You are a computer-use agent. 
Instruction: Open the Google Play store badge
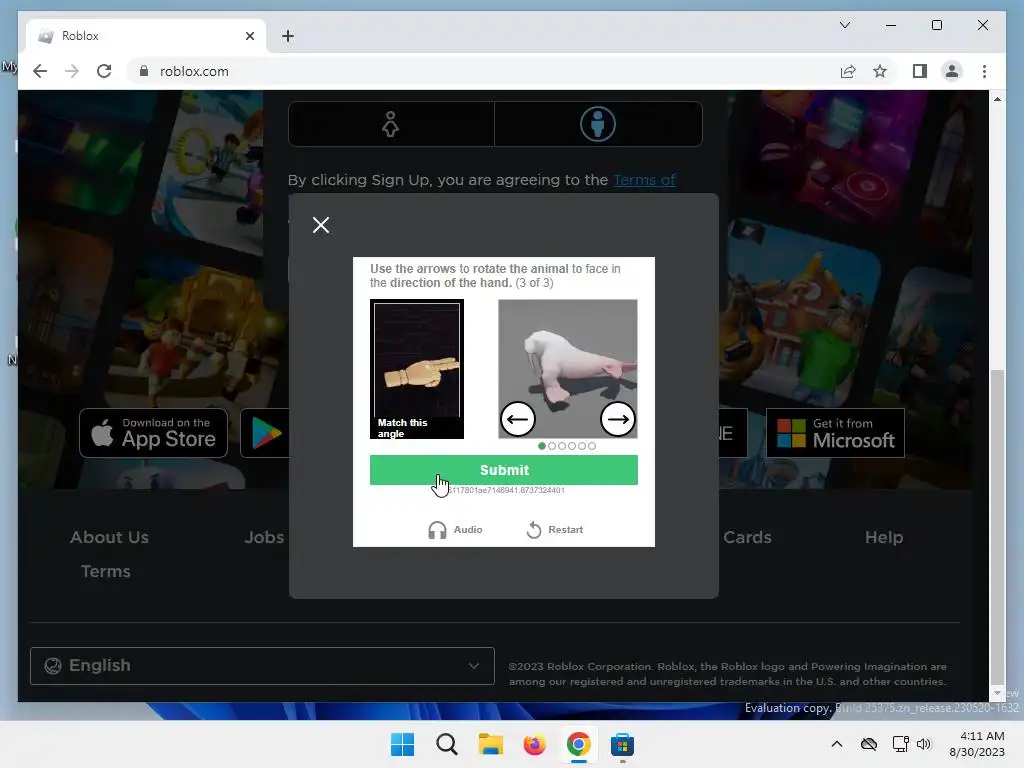tap(266, 433)
